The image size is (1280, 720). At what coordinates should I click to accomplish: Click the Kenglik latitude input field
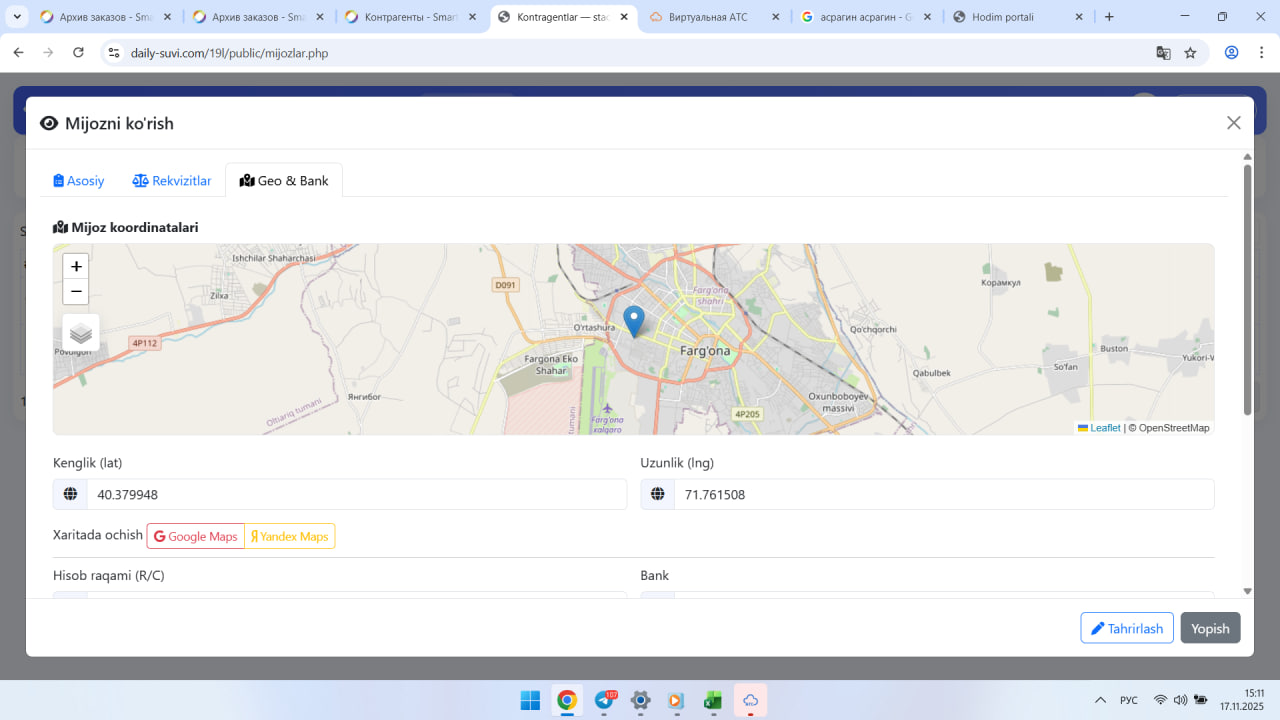click(x=356, y=494)
